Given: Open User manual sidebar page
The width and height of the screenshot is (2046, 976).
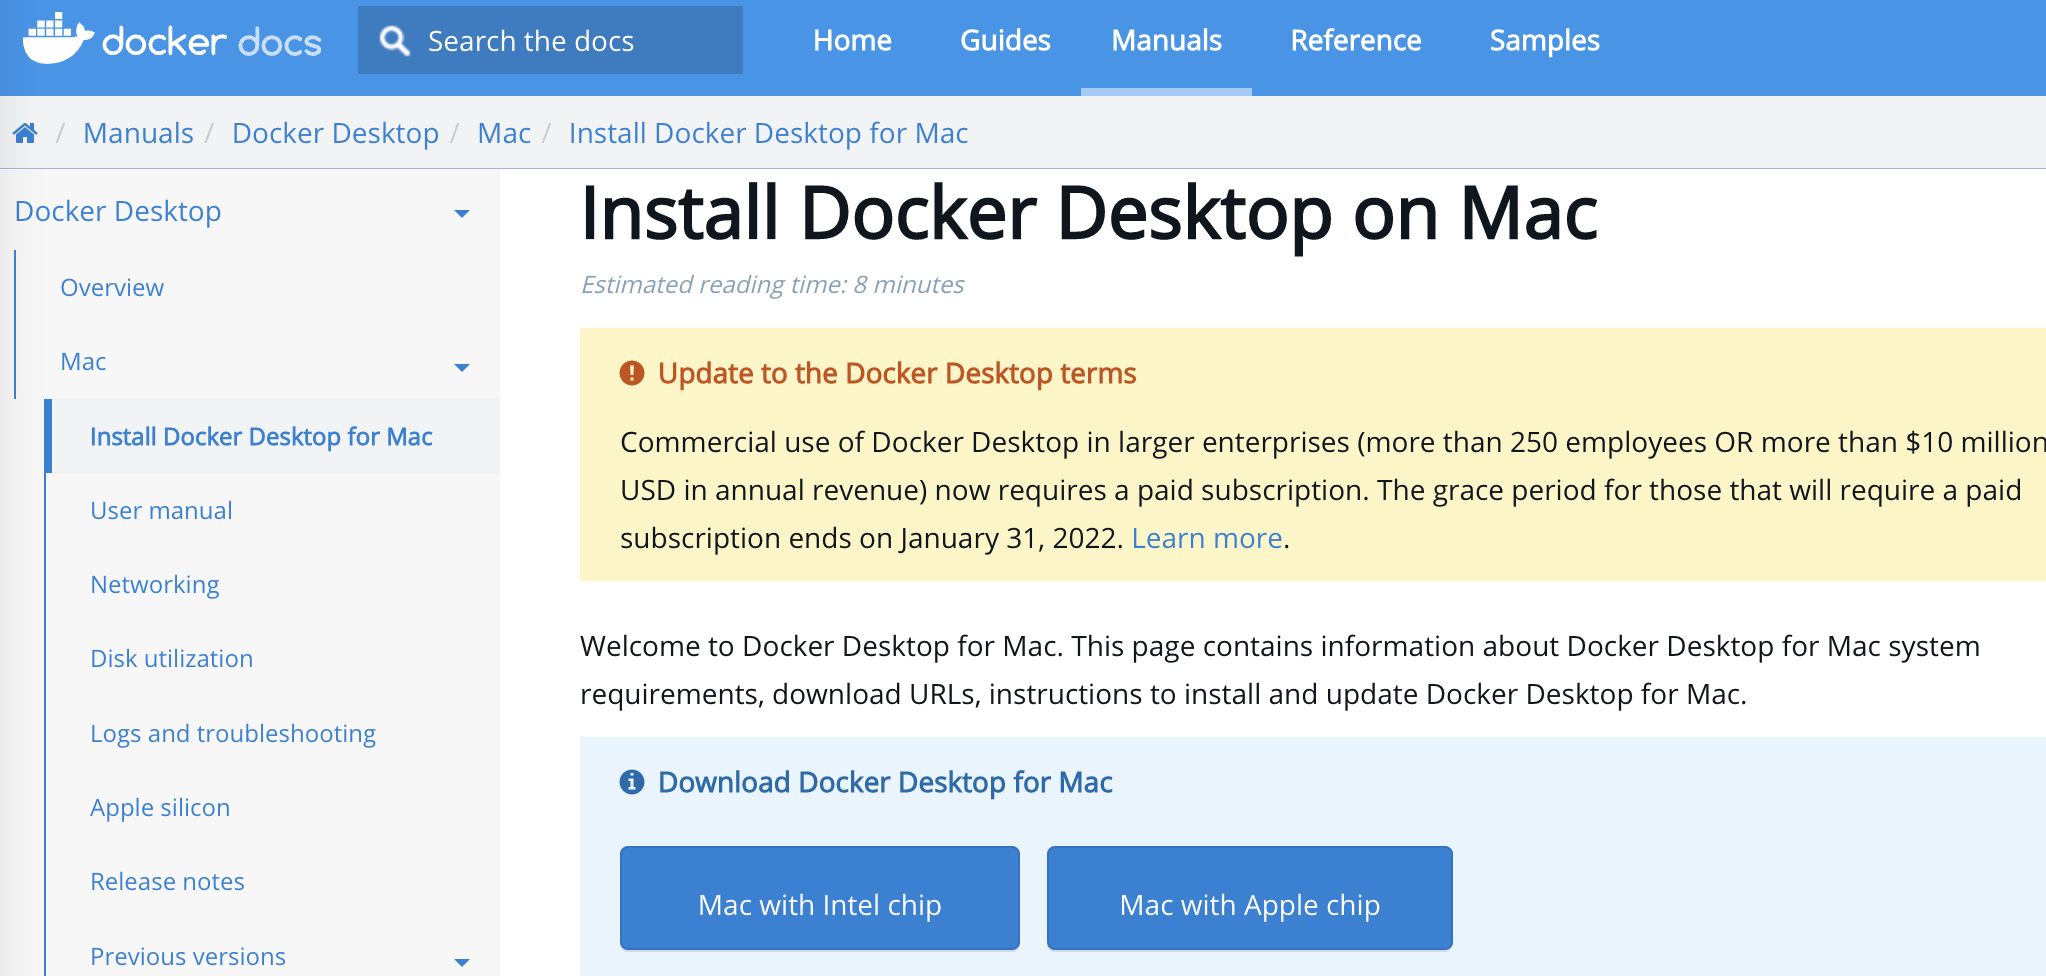Looking at the screenshot, I should 161,510.
